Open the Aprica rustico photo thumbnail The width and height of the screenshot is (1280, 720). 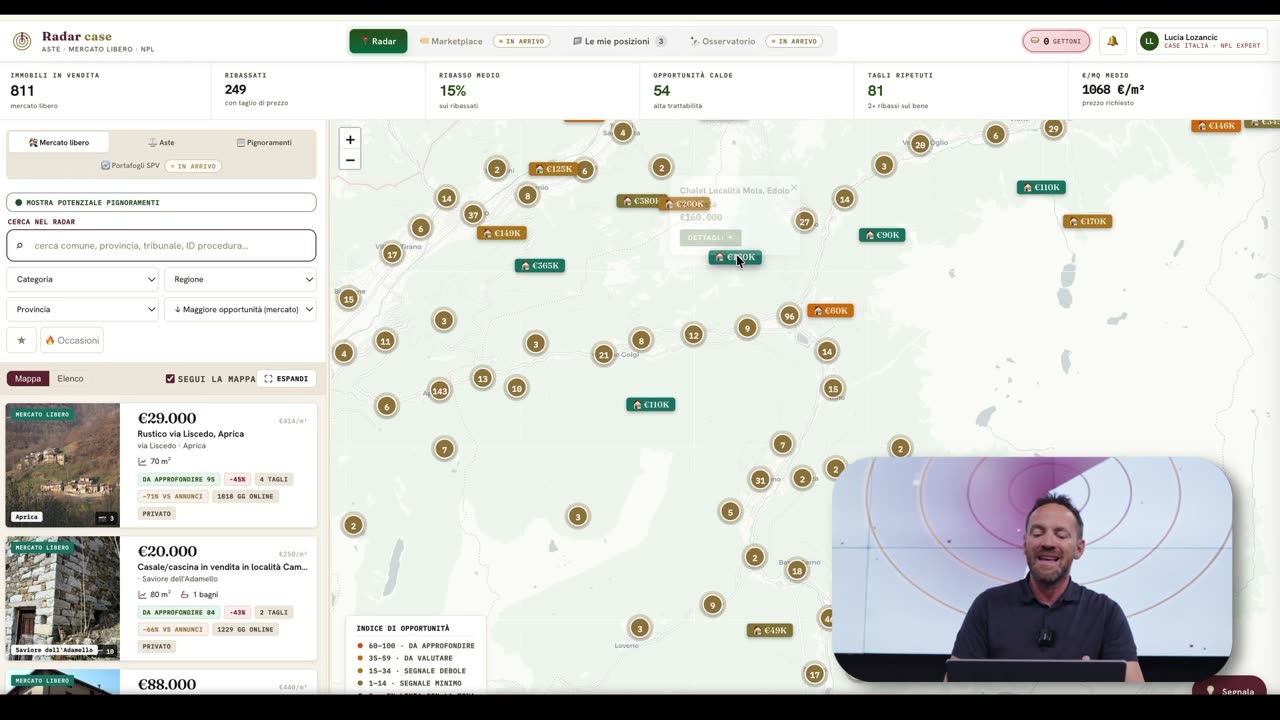63,465
